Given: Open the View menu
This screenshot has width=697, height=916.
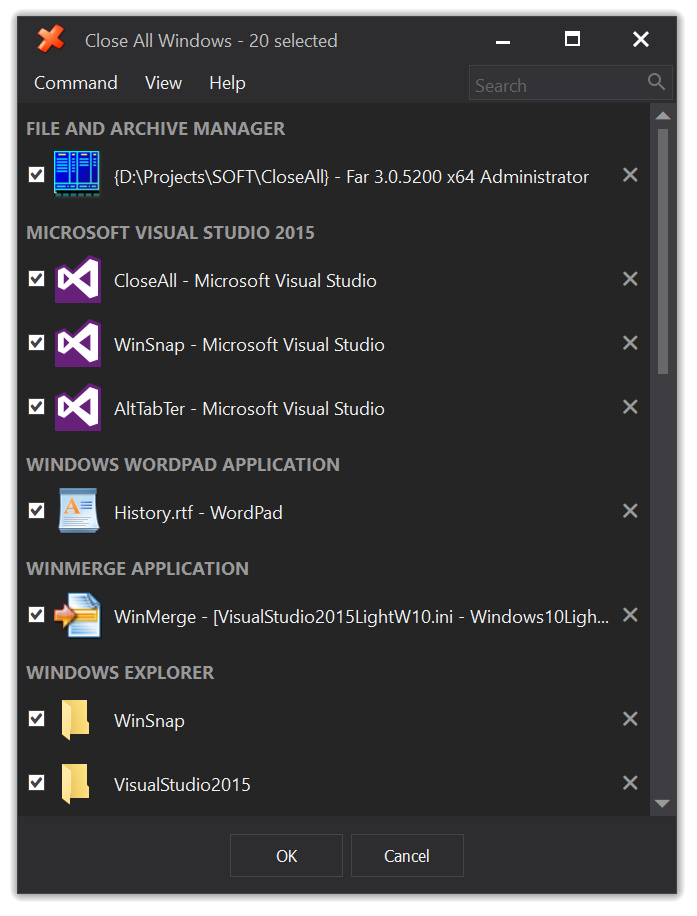Looking at the screenshot, I should pyautogui.click(x=164, y=83).
